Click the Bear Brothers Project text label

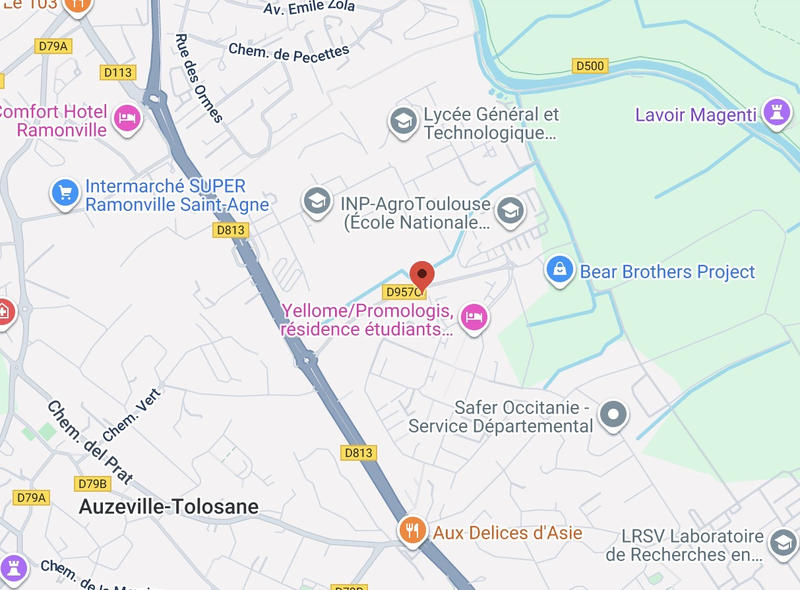coord(667,272)
